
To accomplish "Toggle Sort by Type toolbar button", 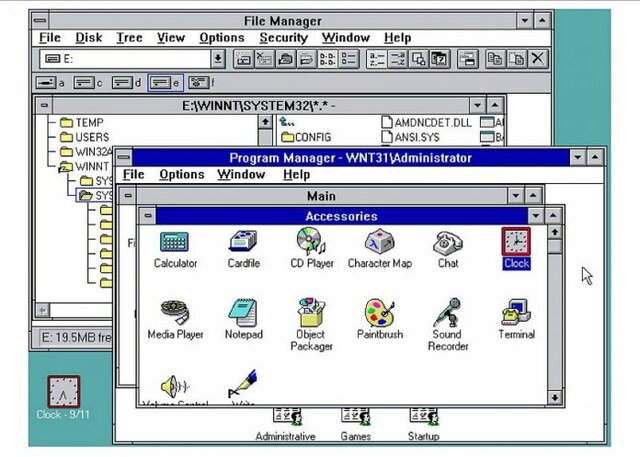I will [x=398, y=59].
